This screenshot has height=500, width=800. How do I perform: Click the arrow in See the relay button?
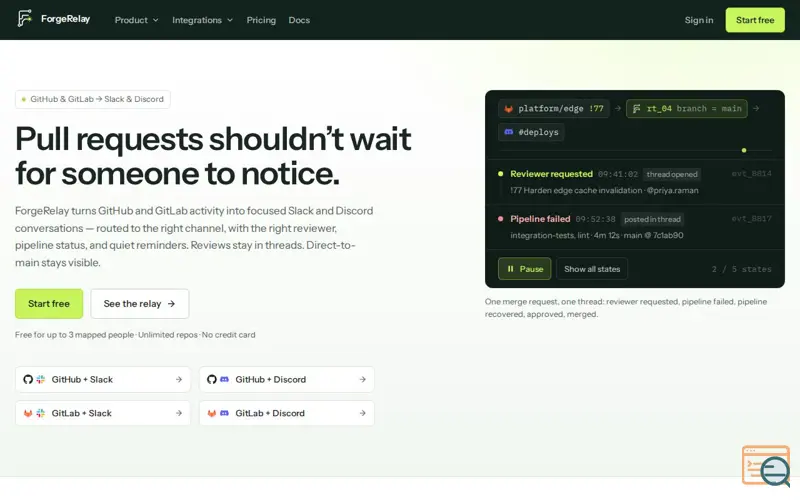(x=171, y=304)
